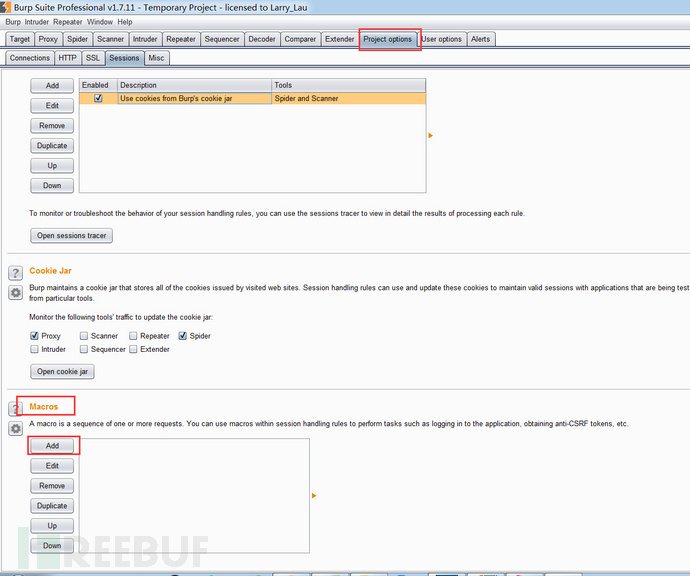Screen dimensions: 690x576
Task: Enable Sequencer cookie jar monitoring
Action: pyautogui.click(x=84, y=349)
